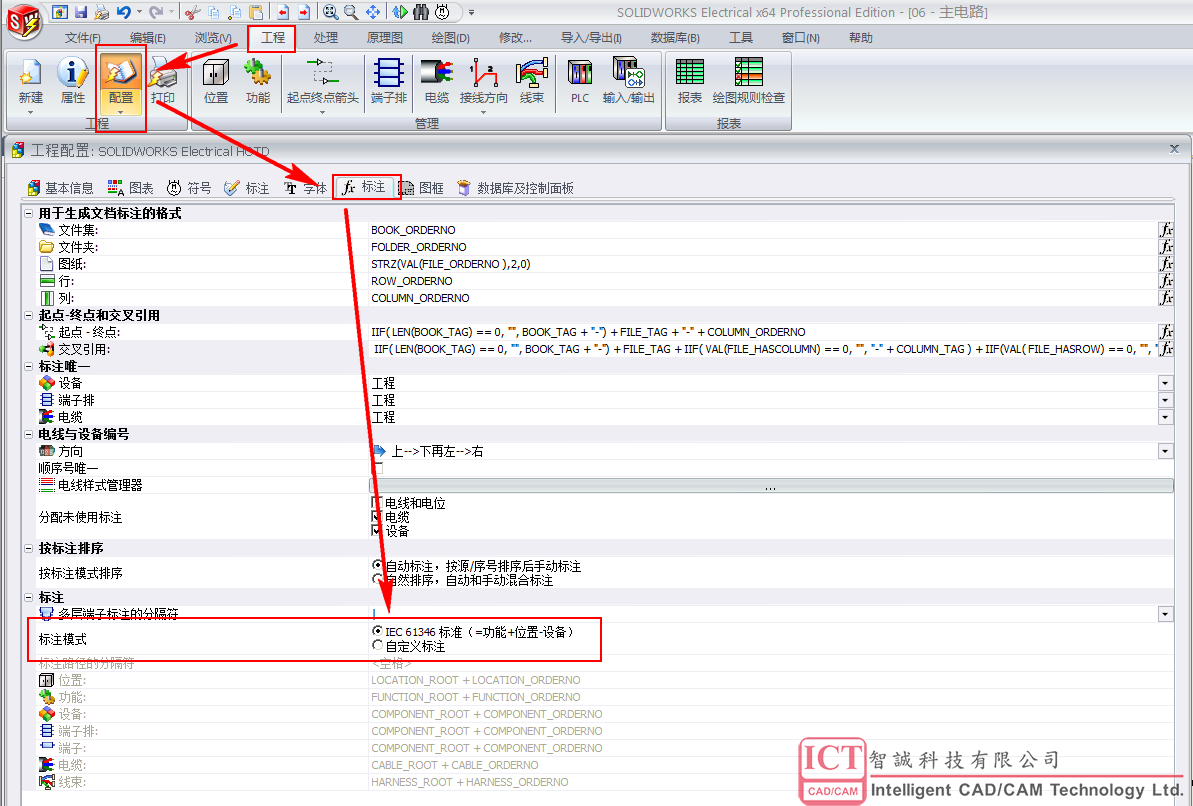This screenshot has height=806, width=1193.
Task: Click the COLUMN_ORDERNO formula field
Action: (763, 298)
